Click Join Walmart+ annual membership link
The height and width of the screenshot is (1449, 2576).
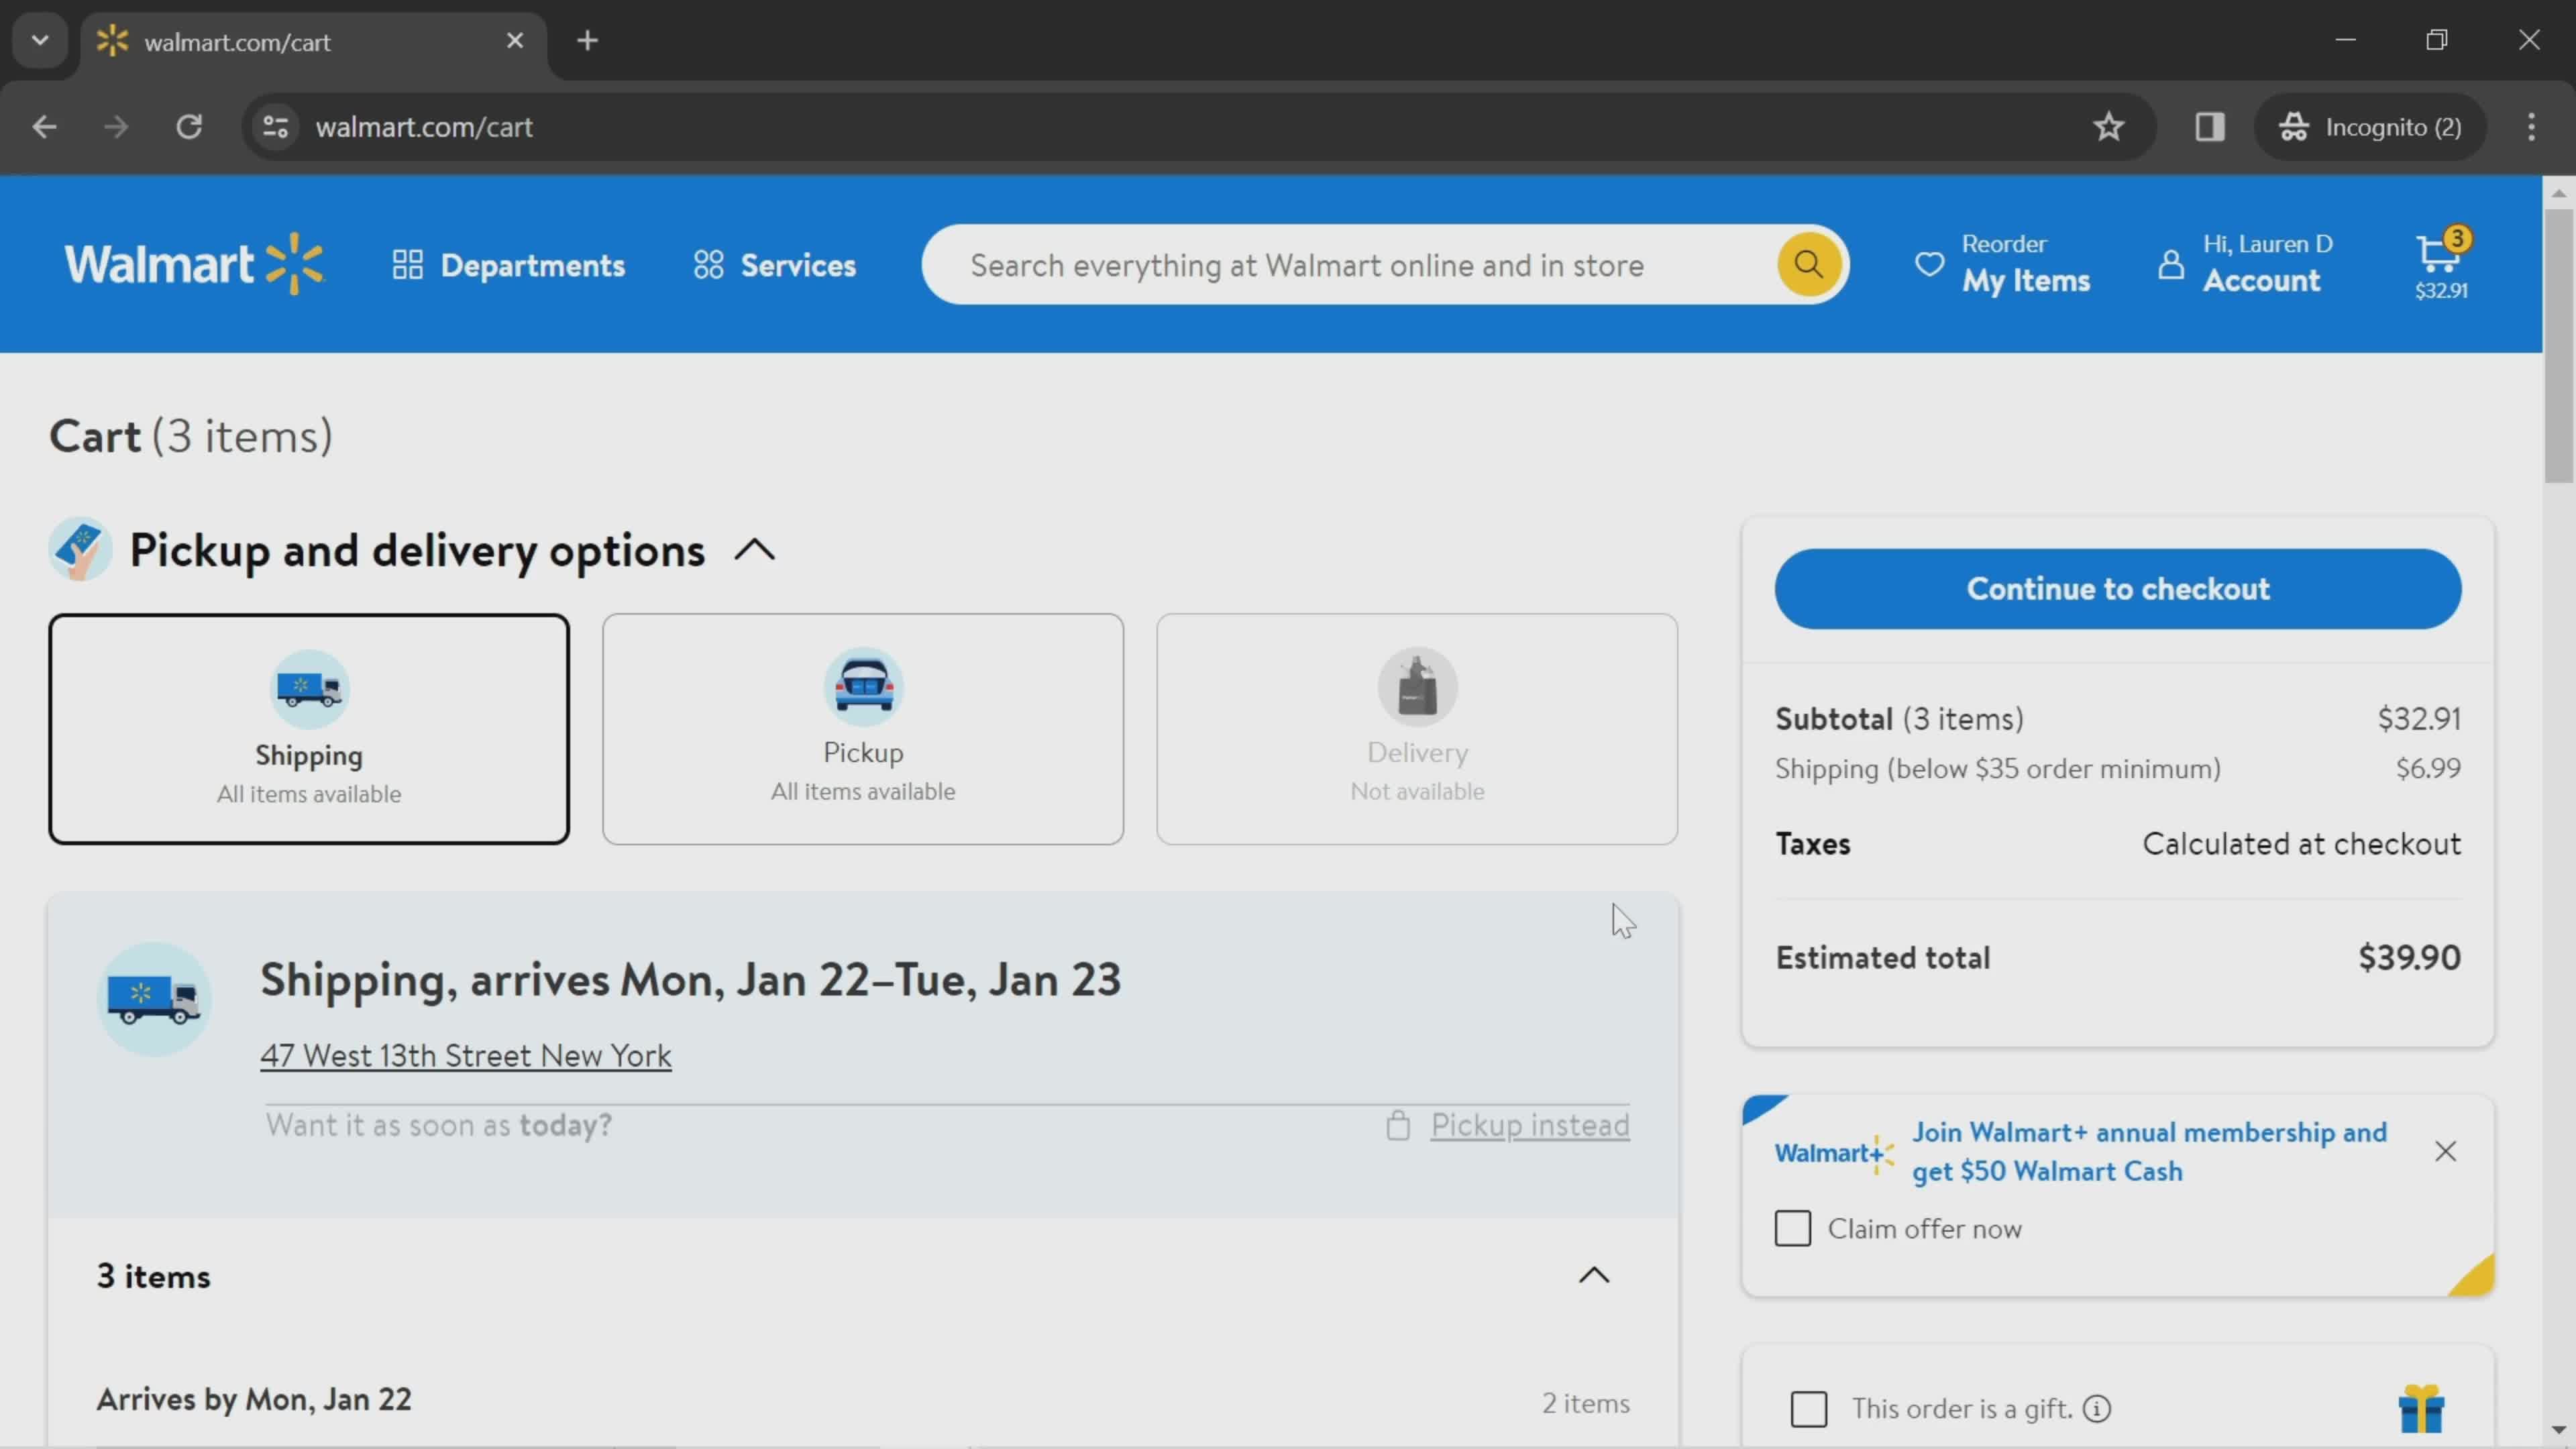pyautogui.click(x=2150, y=1151)
